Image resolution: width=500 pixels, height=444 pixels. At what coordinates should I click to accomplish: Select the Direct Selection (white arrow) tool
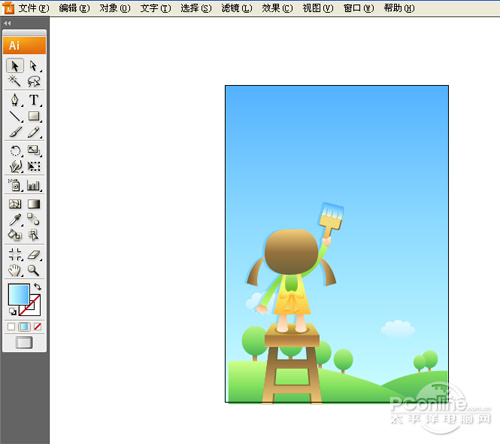click(x=34, y=66)
